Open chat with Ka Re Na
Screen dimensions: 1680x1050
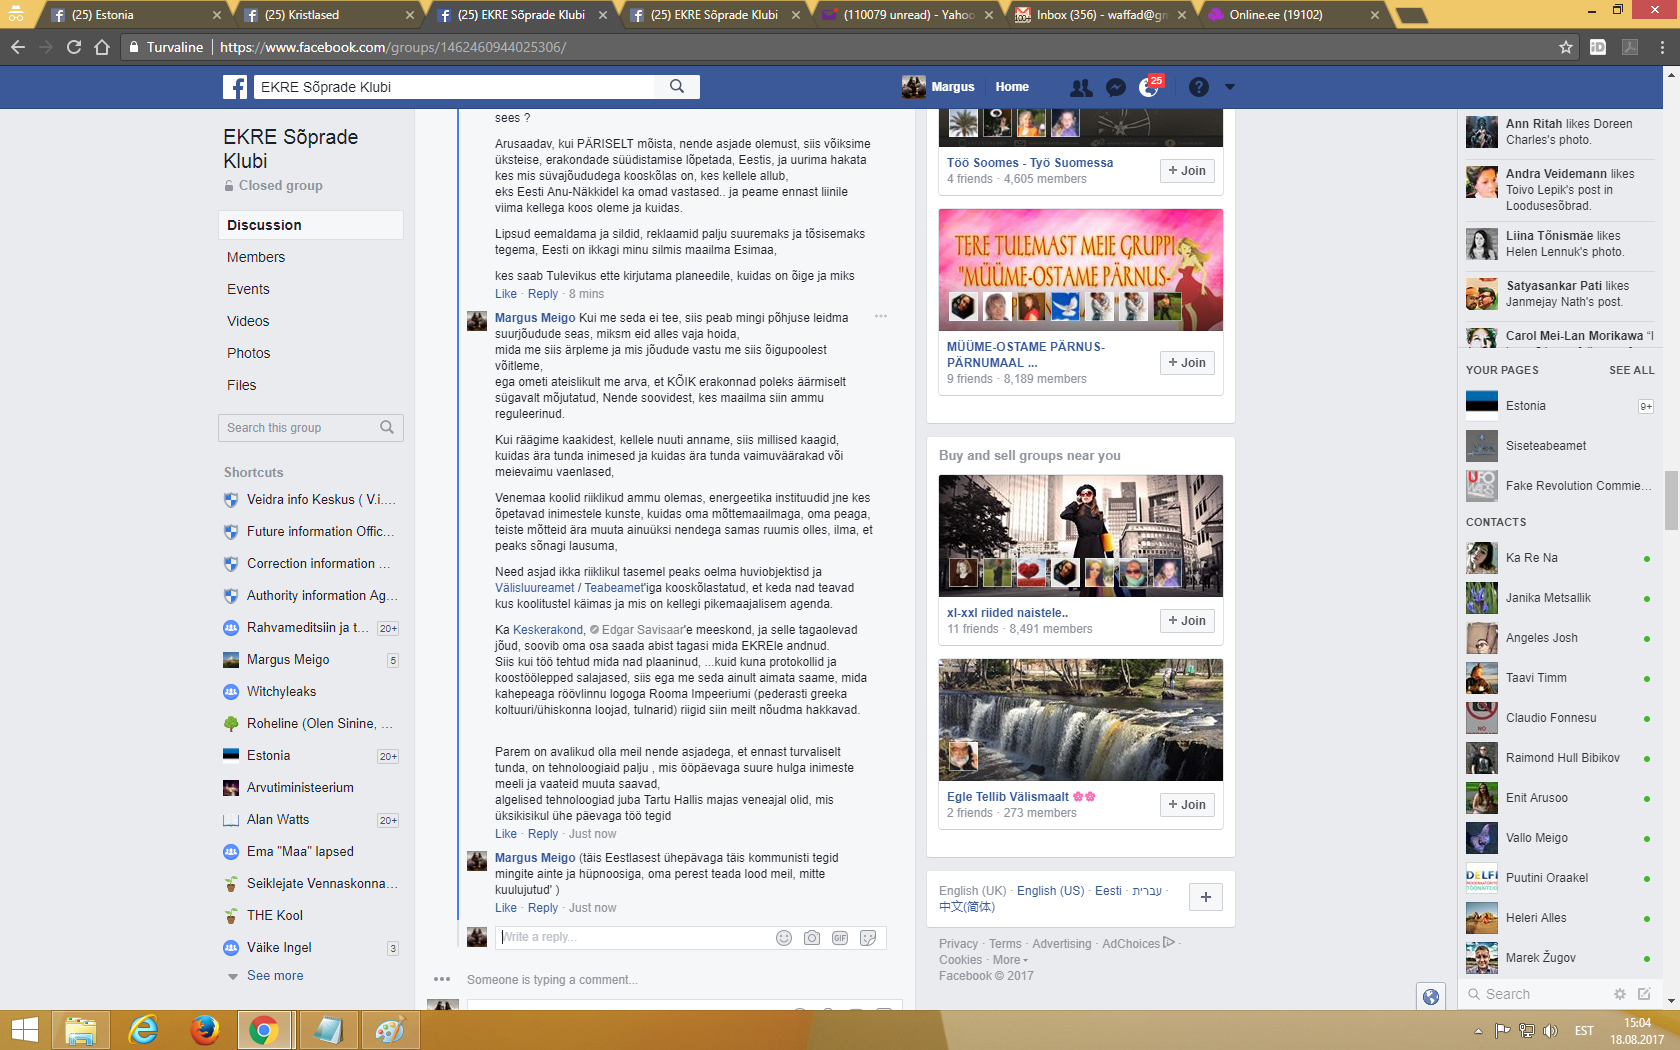1560,558
